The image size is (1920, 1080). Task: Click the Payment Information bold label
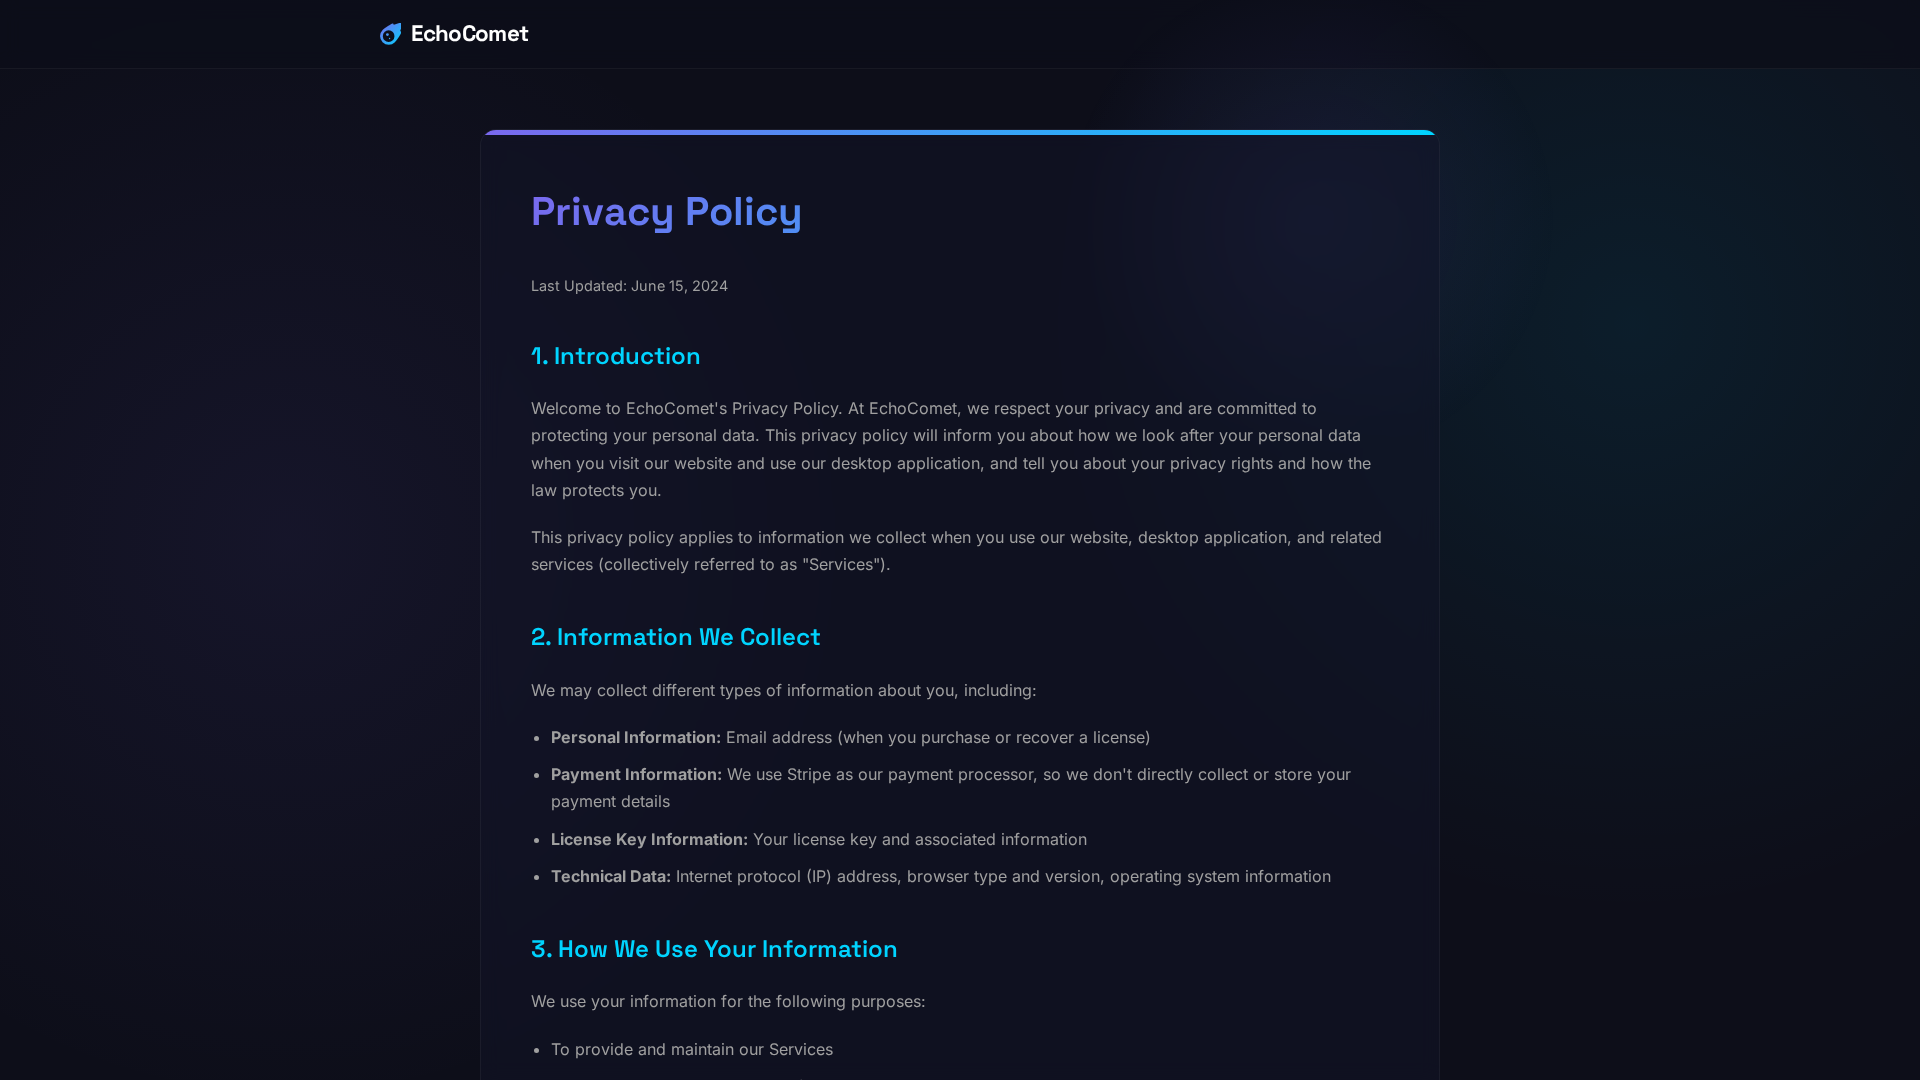(636, 775)
